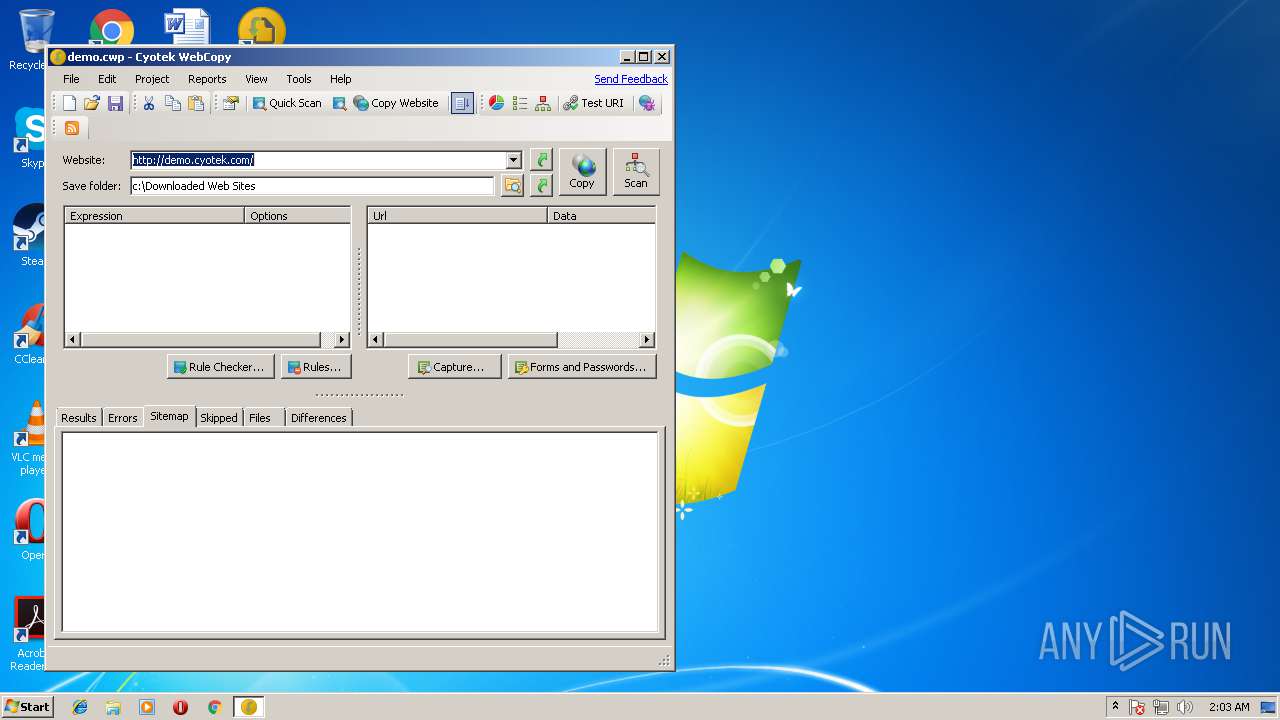Click Copy Website in the toolbar
This screenshot has width=1280, height=720.
click(x=396, y=103)
